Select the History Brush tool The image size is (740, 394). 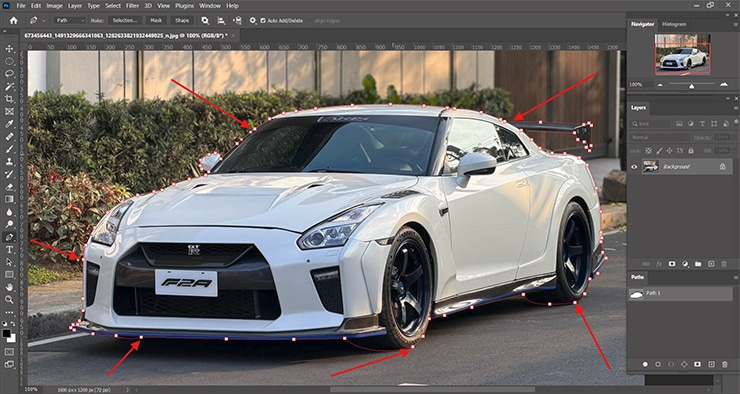[9, 174]
